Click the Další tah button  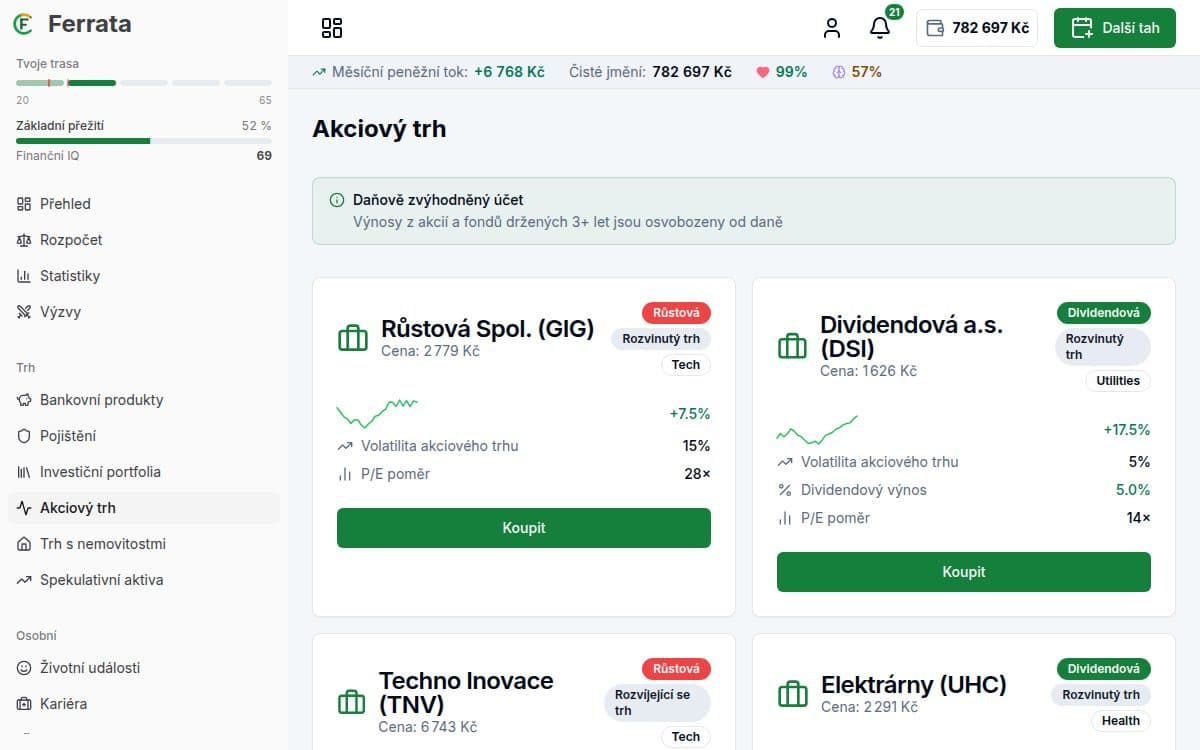pyautogui.click(x=1115, y=28)
